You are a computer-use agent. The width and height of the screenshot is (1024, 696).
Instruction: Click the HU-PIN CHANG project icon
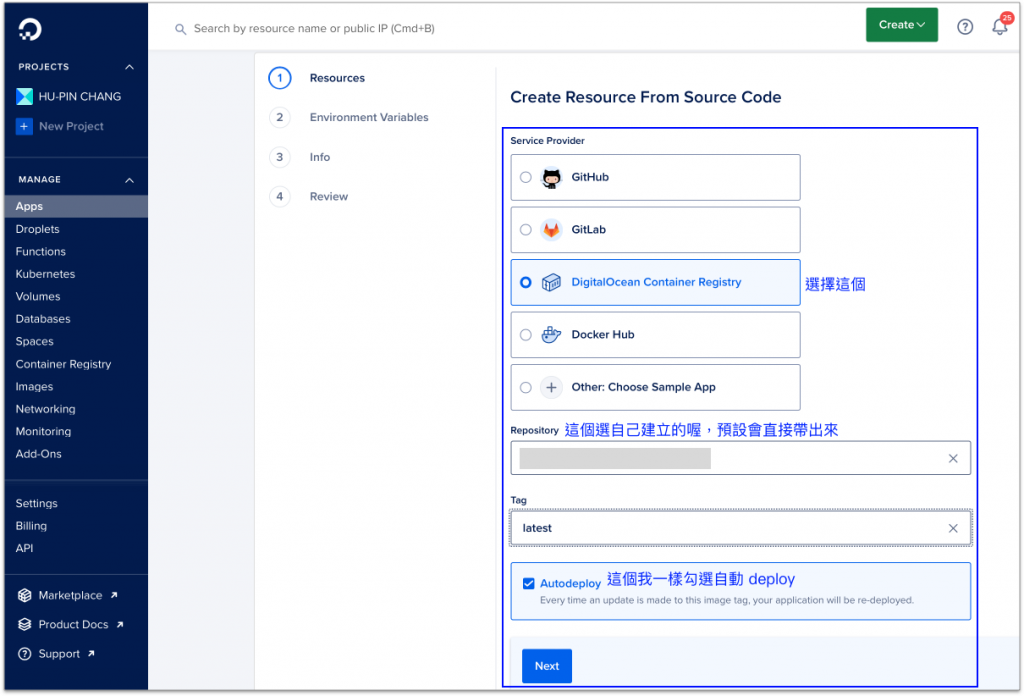24,97
